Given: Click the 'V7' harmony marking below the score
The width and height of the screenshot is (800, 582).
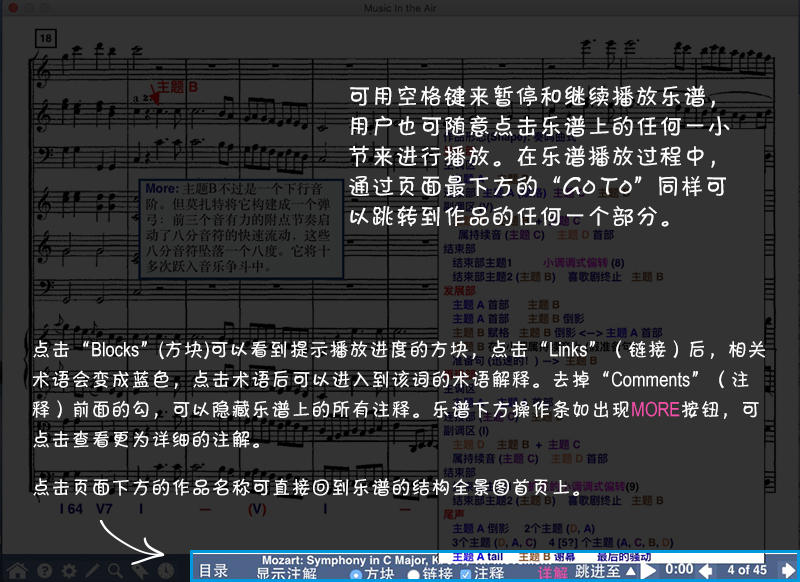Looking at the screenshot, I should point(104,509).
